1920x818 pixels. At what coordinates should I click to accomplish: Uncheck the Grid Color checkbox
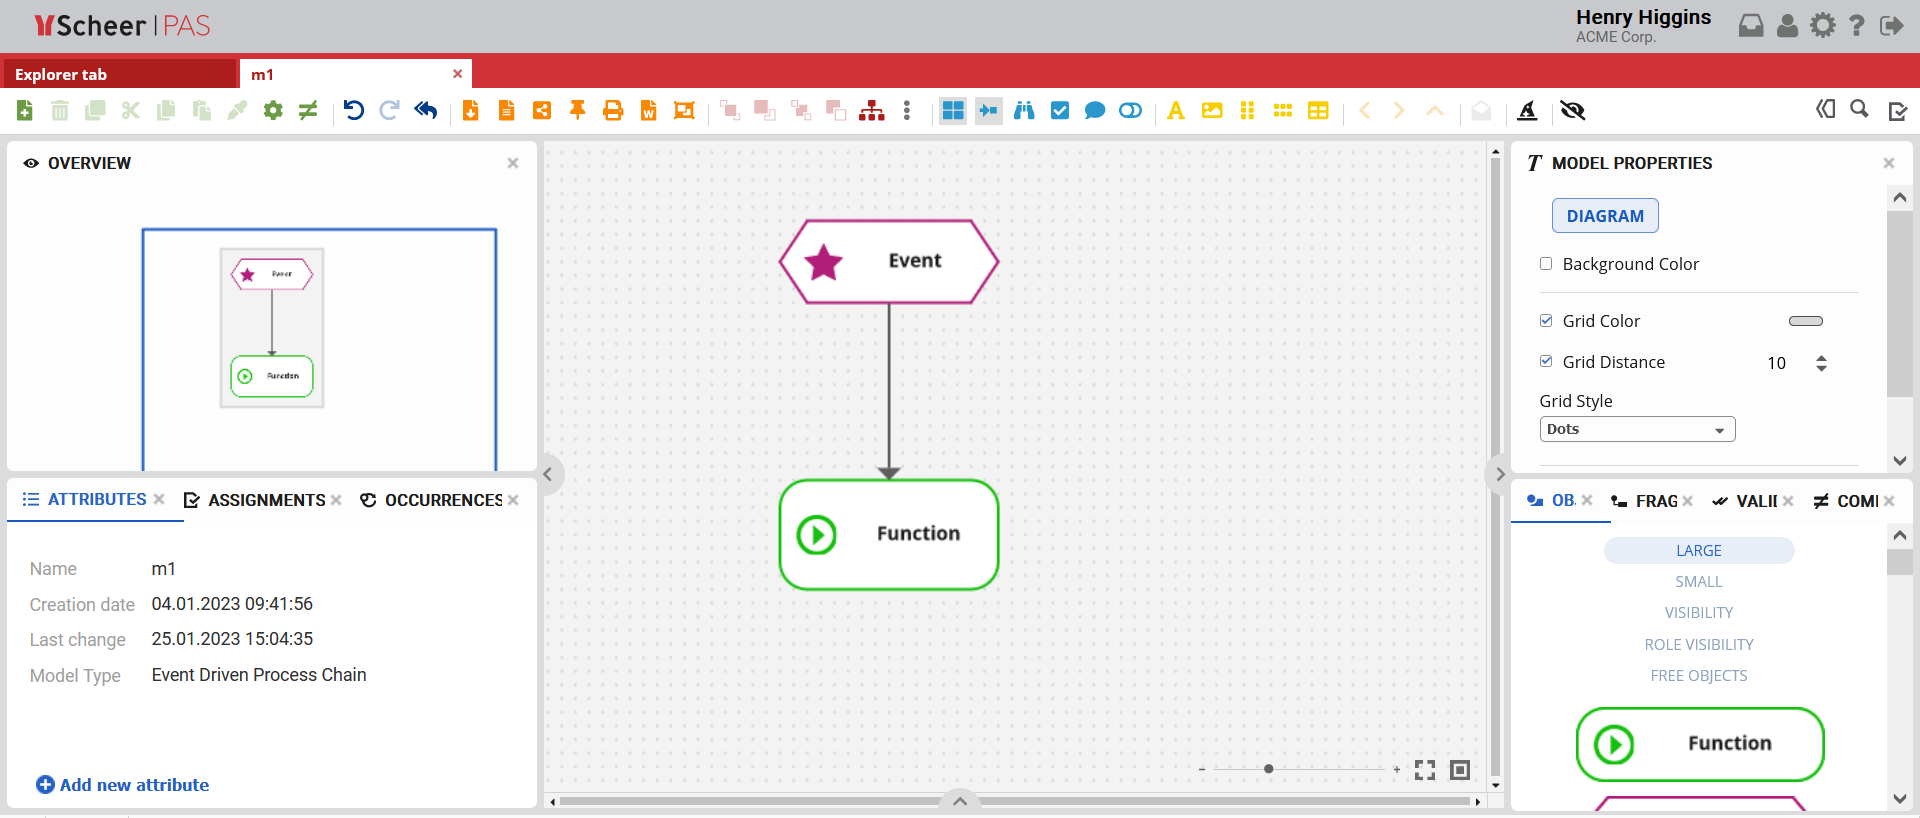click(x=1546, y=321)
